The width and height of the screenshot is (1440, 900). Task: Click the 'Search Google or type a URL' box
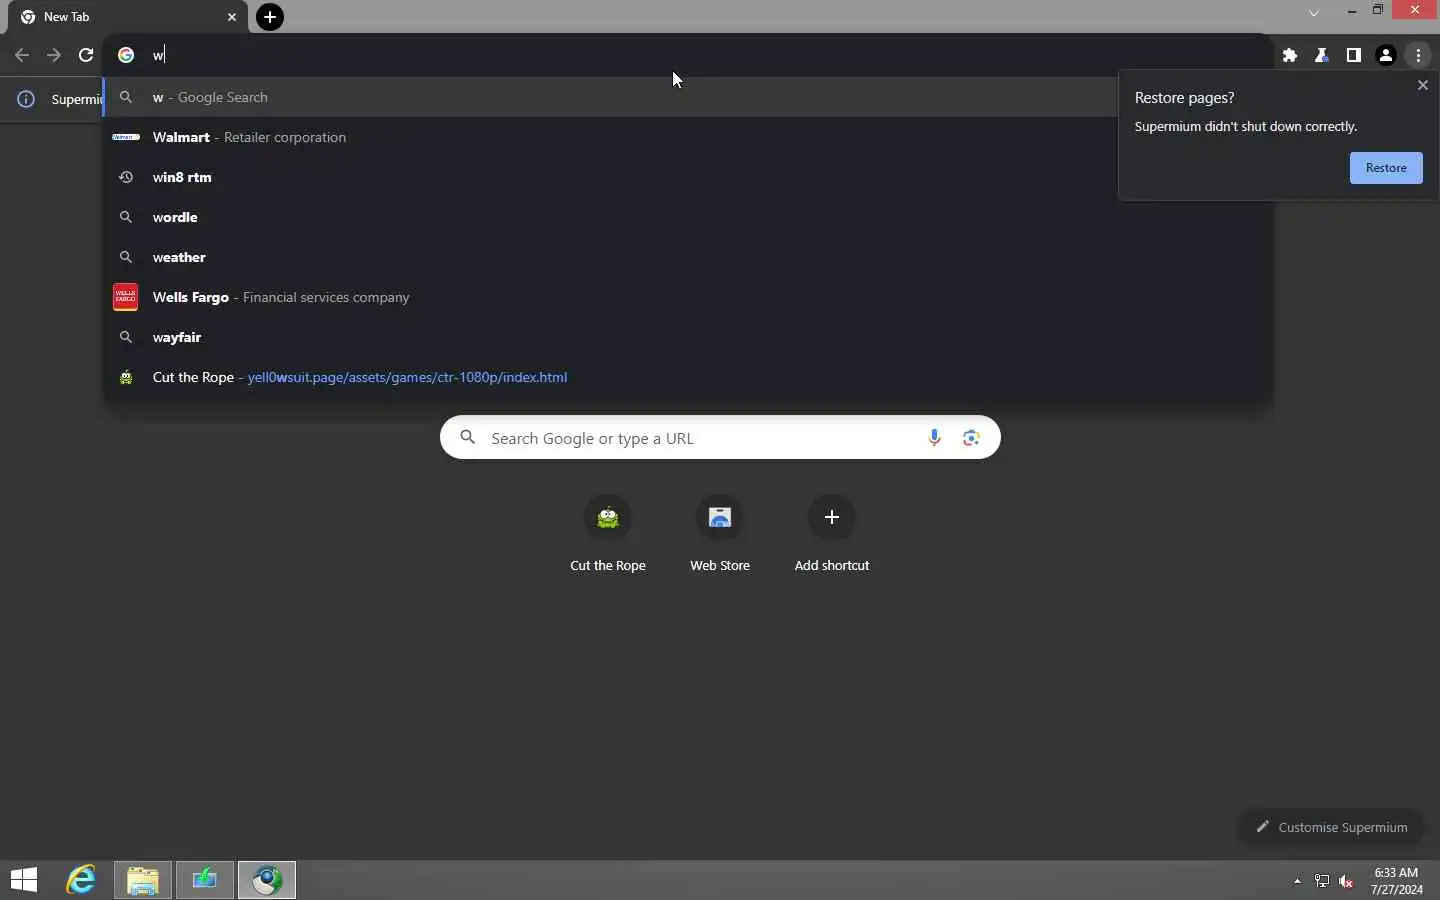point(720,438)
